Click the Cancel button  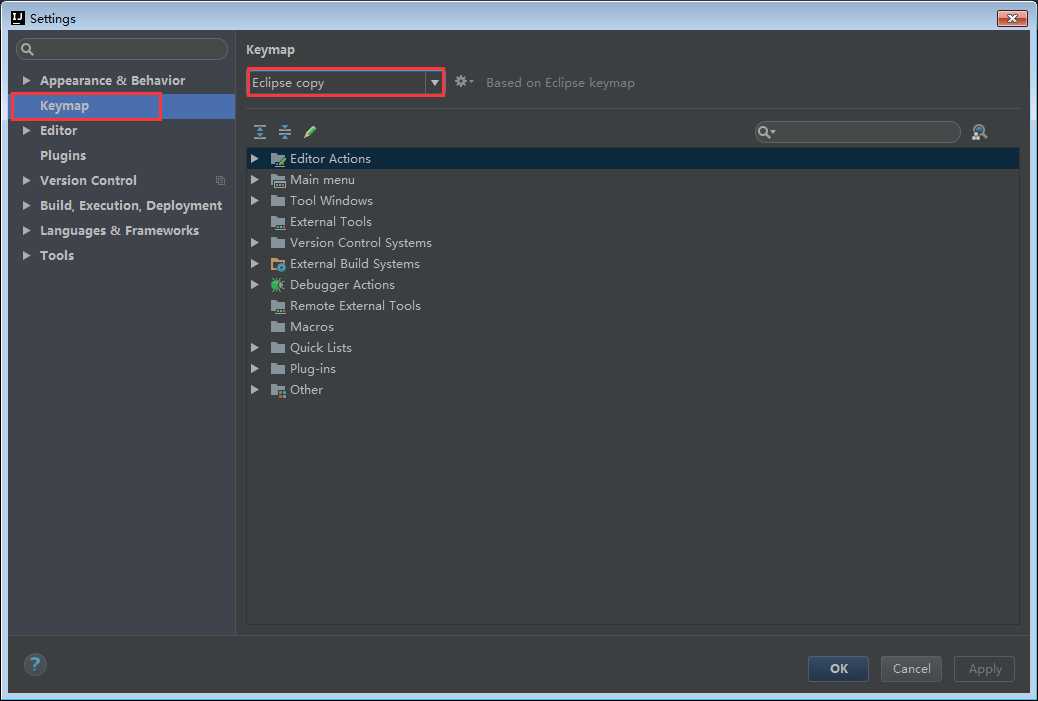[911, 669]
